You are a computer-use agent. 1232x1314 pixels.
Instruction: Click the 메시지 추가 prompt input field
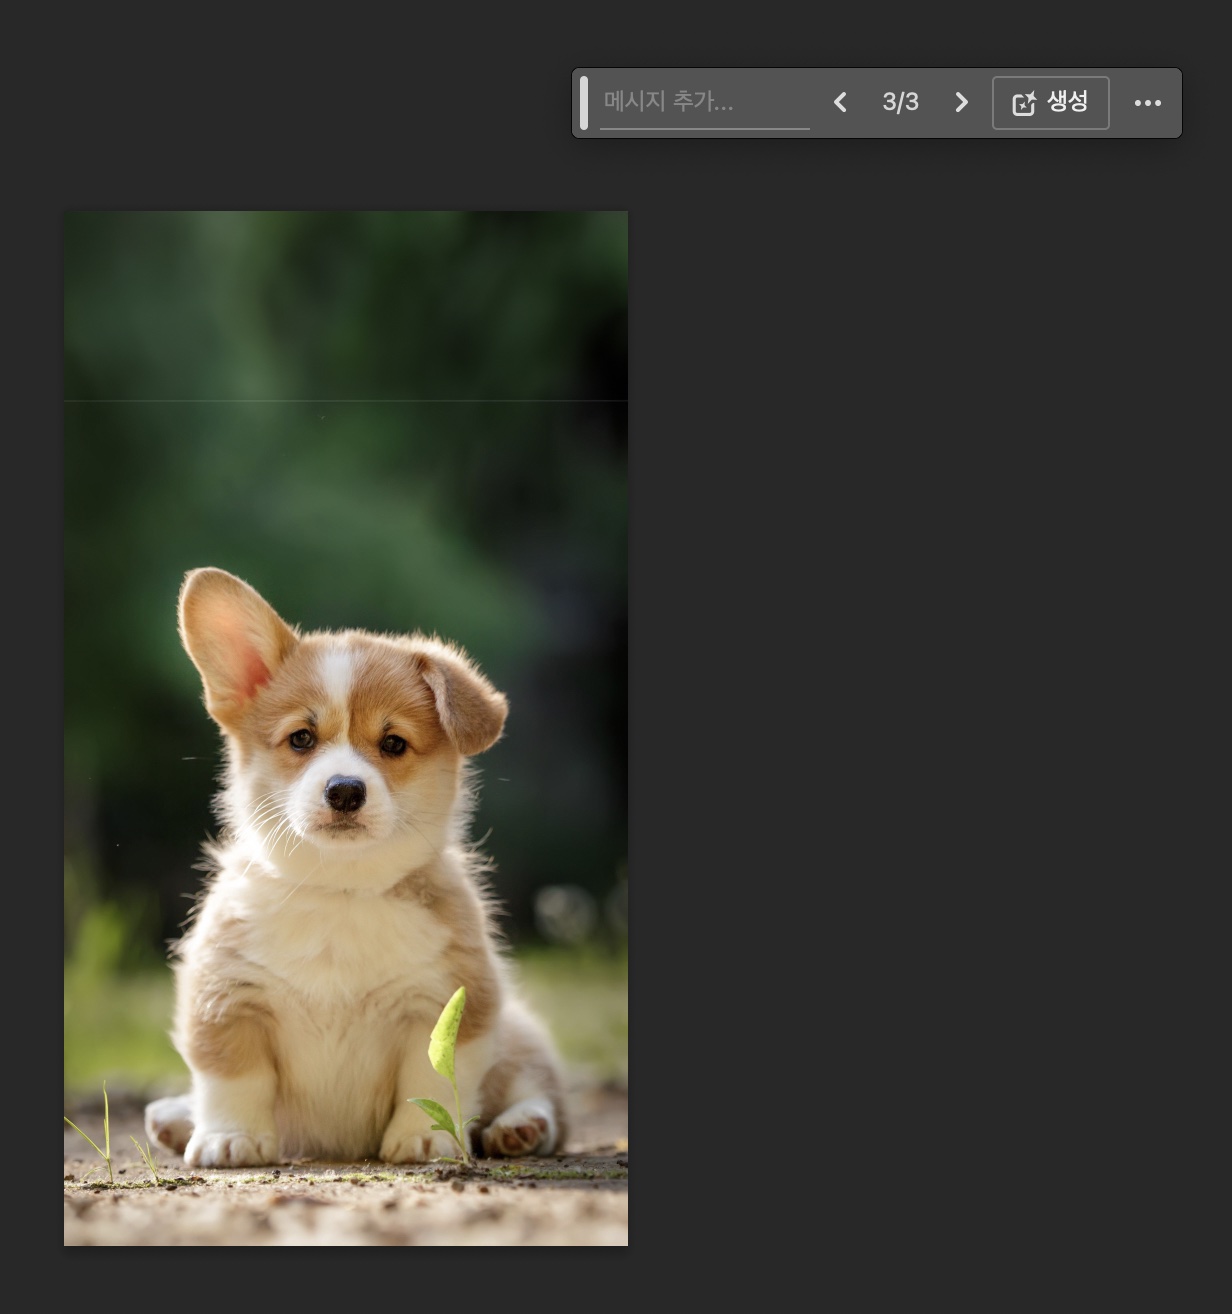[704, 102]
